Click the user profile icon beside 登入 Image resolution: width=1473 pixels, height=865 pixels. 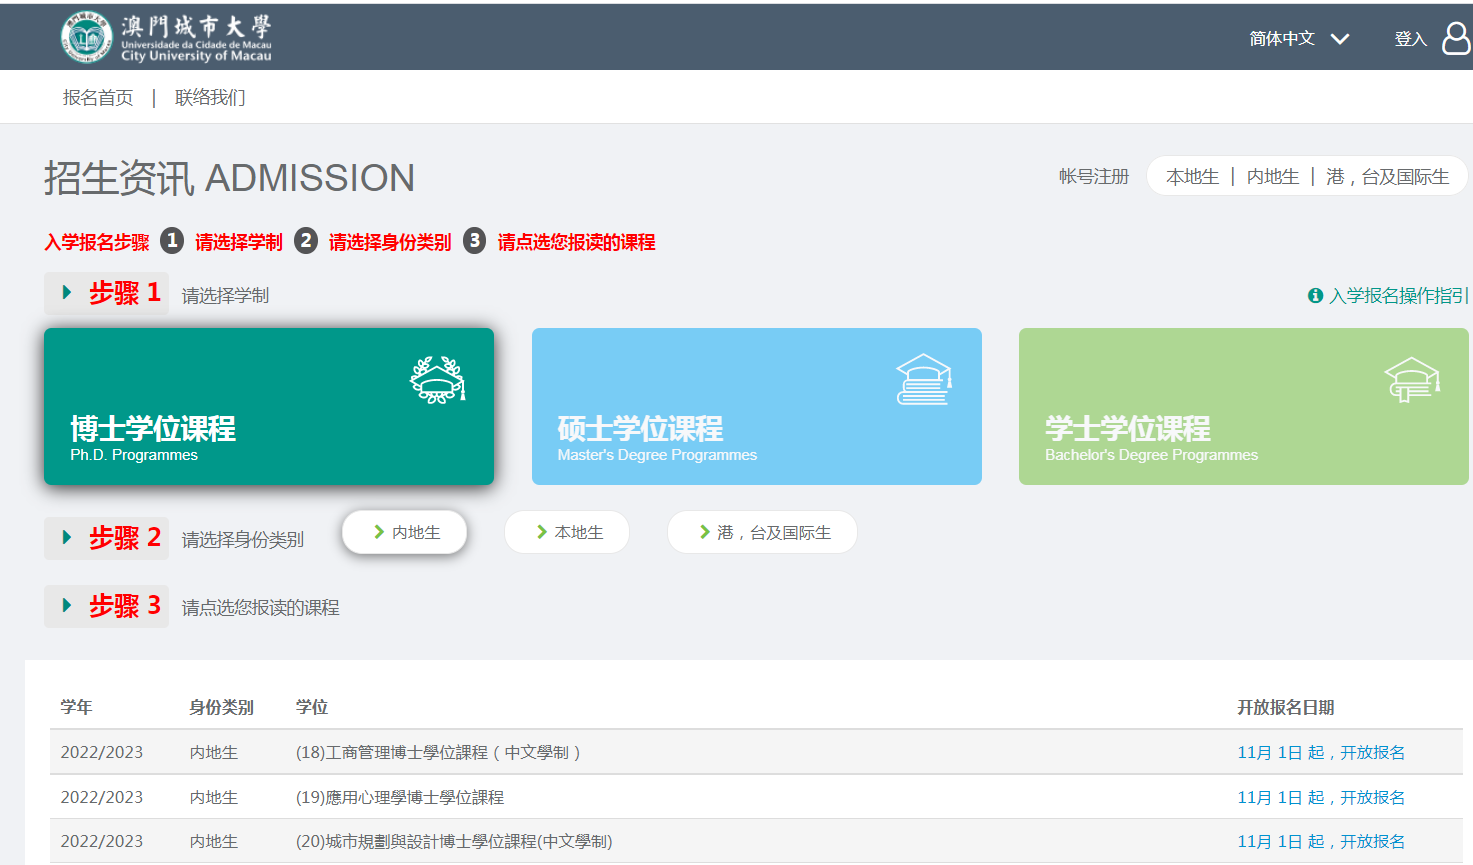(x=1456, y=39)
